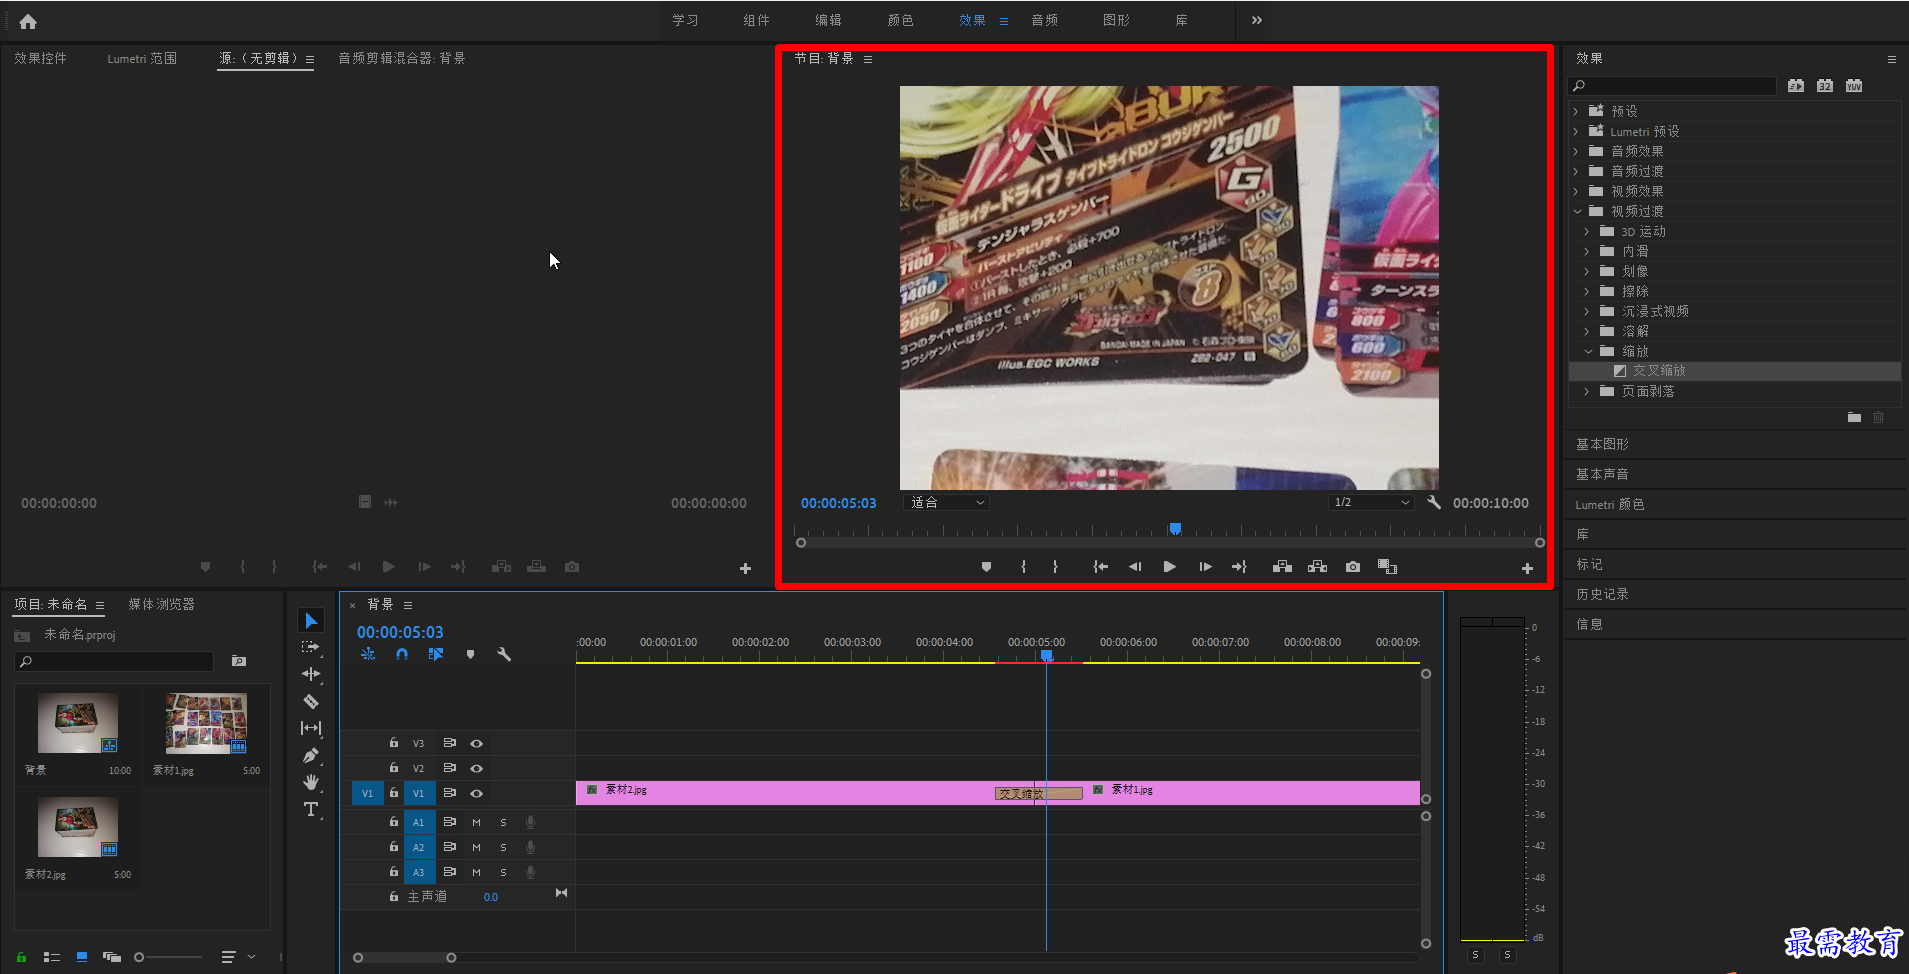The image size is (1909, 974).
Task: Select the Razor tool
Action: point(311,701)
